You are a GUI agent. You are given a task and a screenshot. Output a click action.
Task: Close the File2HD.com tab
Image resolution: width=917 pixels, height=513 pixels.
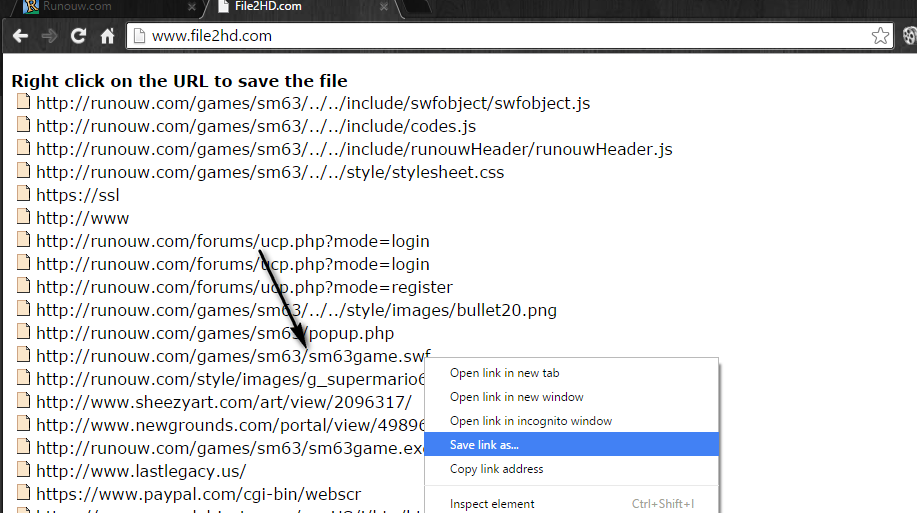[384, 7]
